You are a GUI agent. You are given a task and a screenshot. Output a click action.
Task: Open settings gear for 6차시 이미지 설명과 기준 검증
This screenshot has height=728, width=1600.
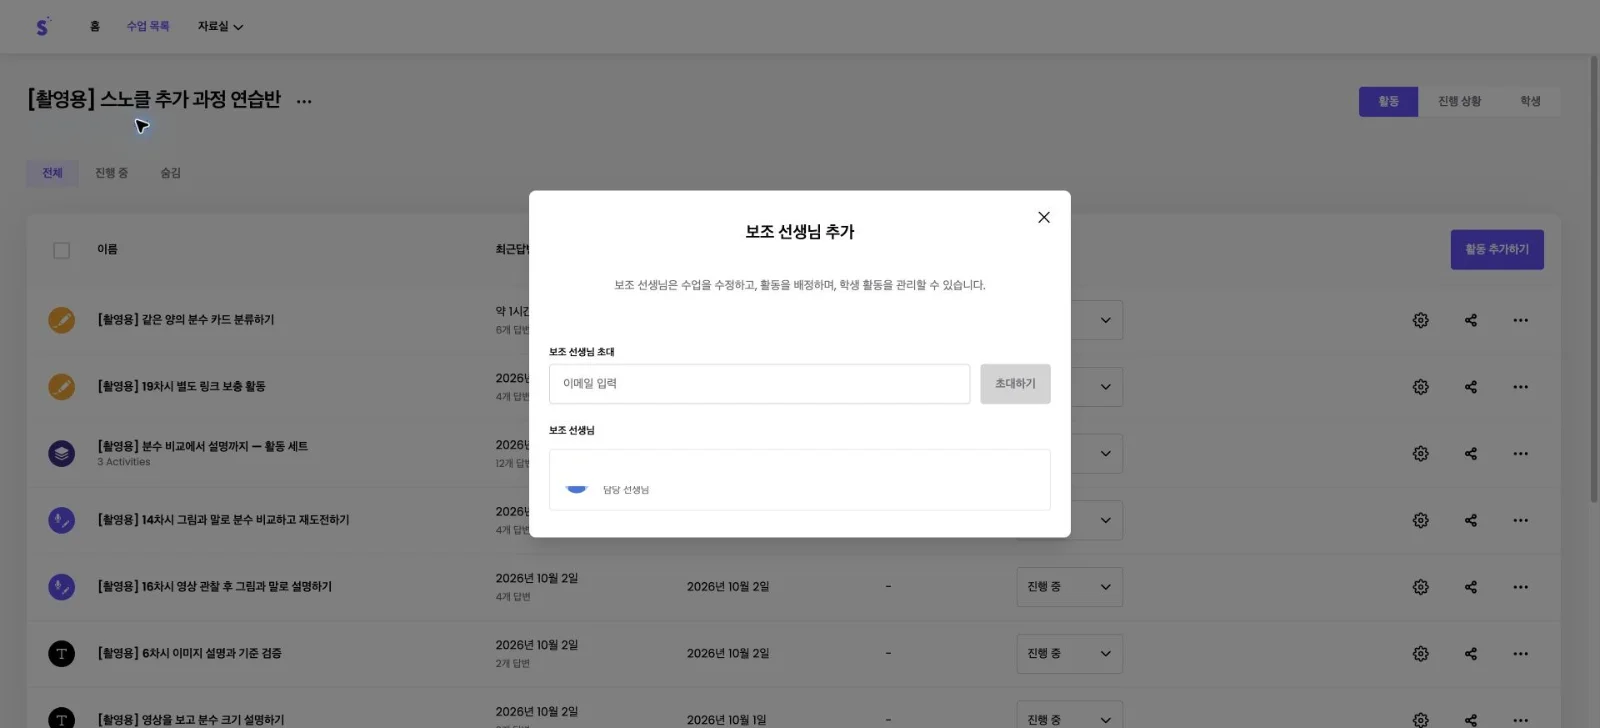(1420, 654)
